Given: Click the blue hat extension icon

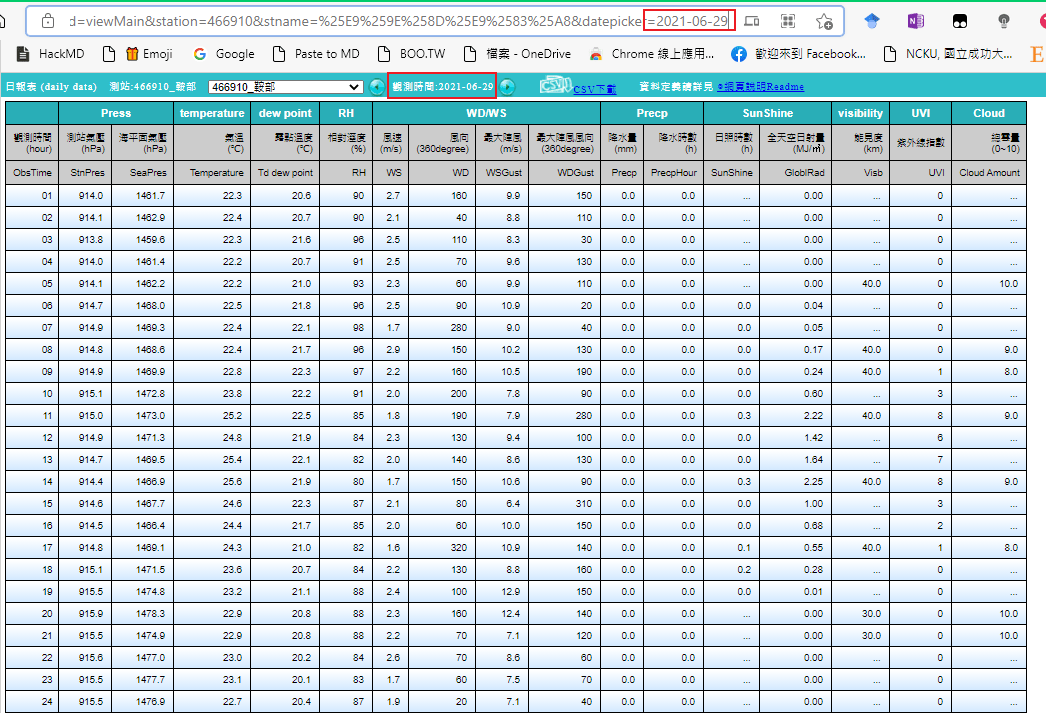Looking at the screenshot, I should coord(872,21).
